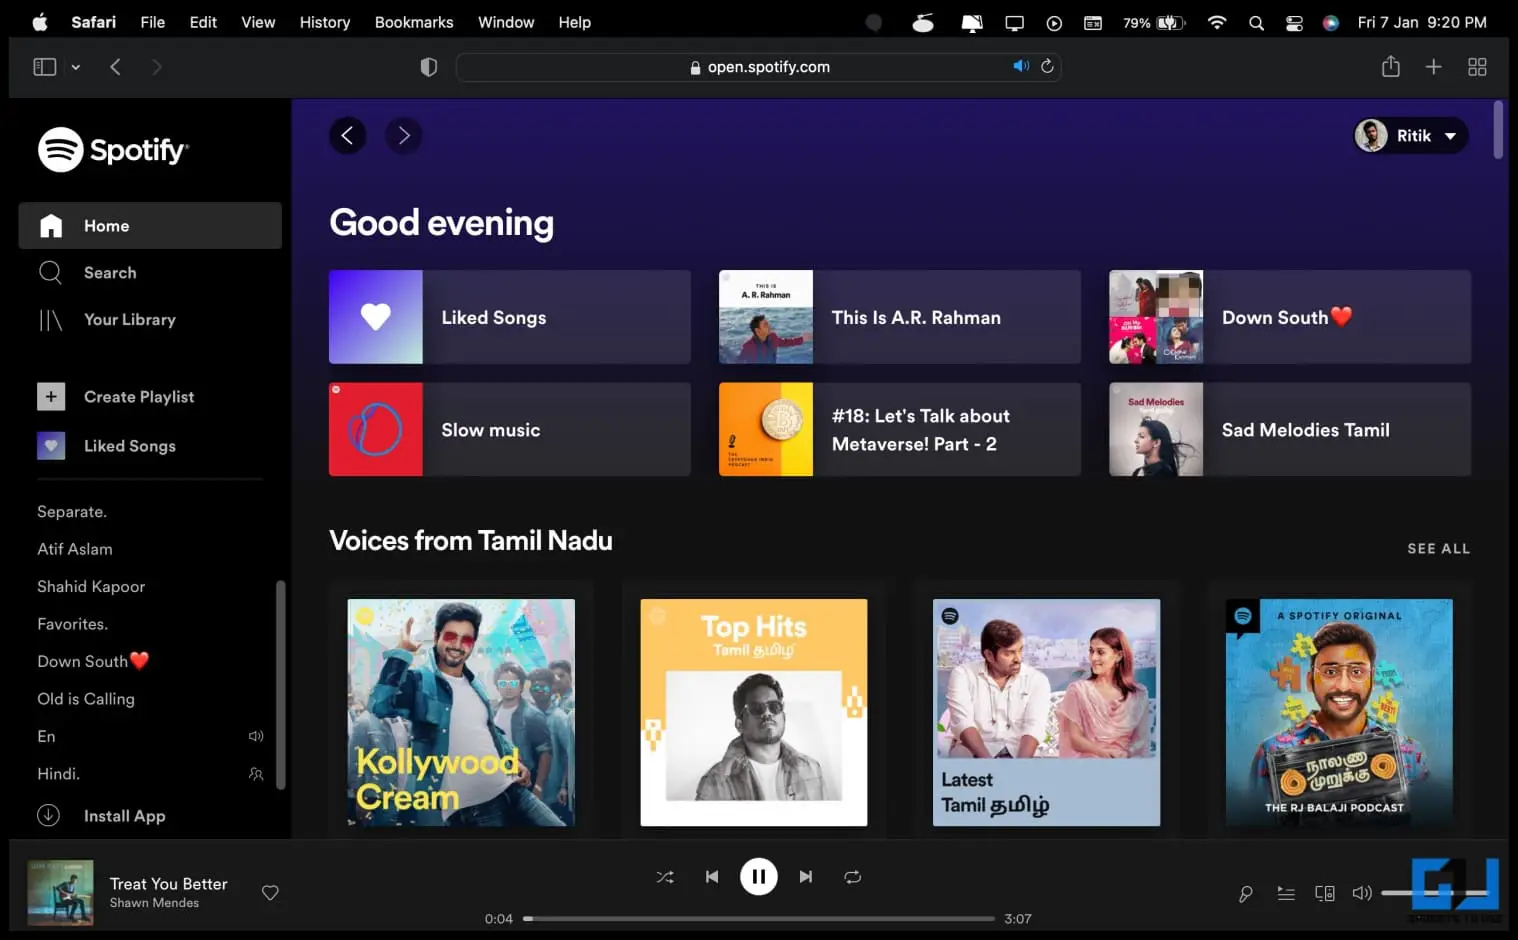The height and width of the screenshot is (940, 1518).
Task: Open the Old is Calling playlist
Action: (x=86, y=699)
